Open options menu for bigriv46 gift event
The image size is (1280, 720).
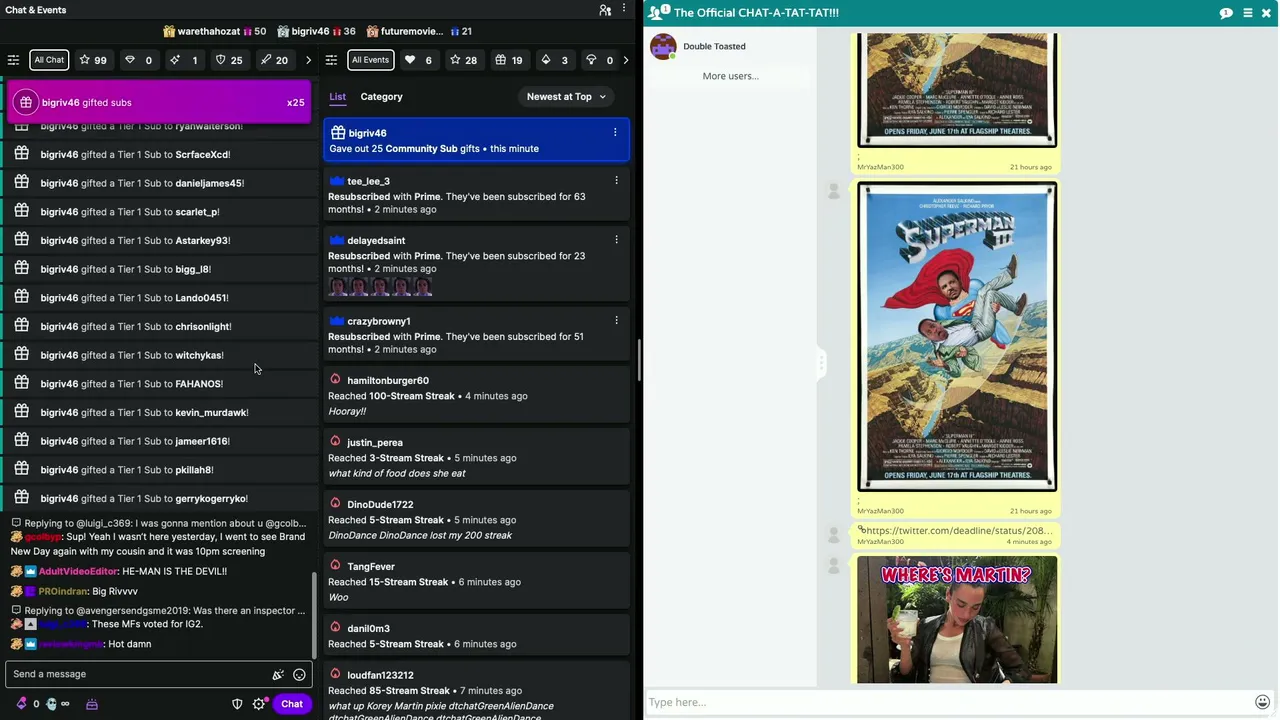click(x=615, y=132)
